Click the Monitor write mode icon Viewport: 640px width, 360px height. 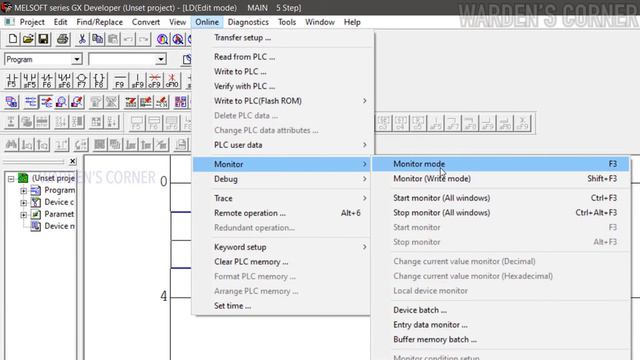point(77,102)
